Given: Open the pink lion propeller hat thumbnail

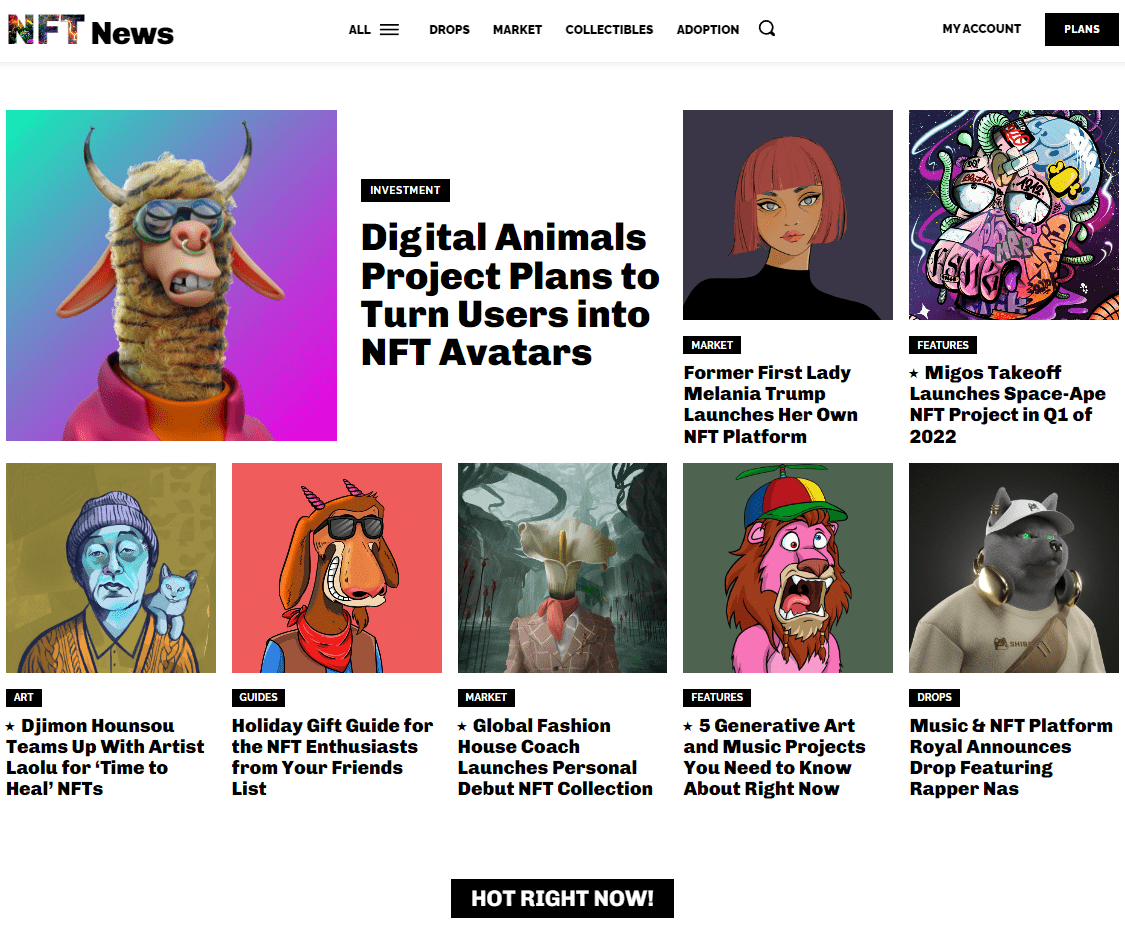Looking at the screenshot, I should coord(788,568).
